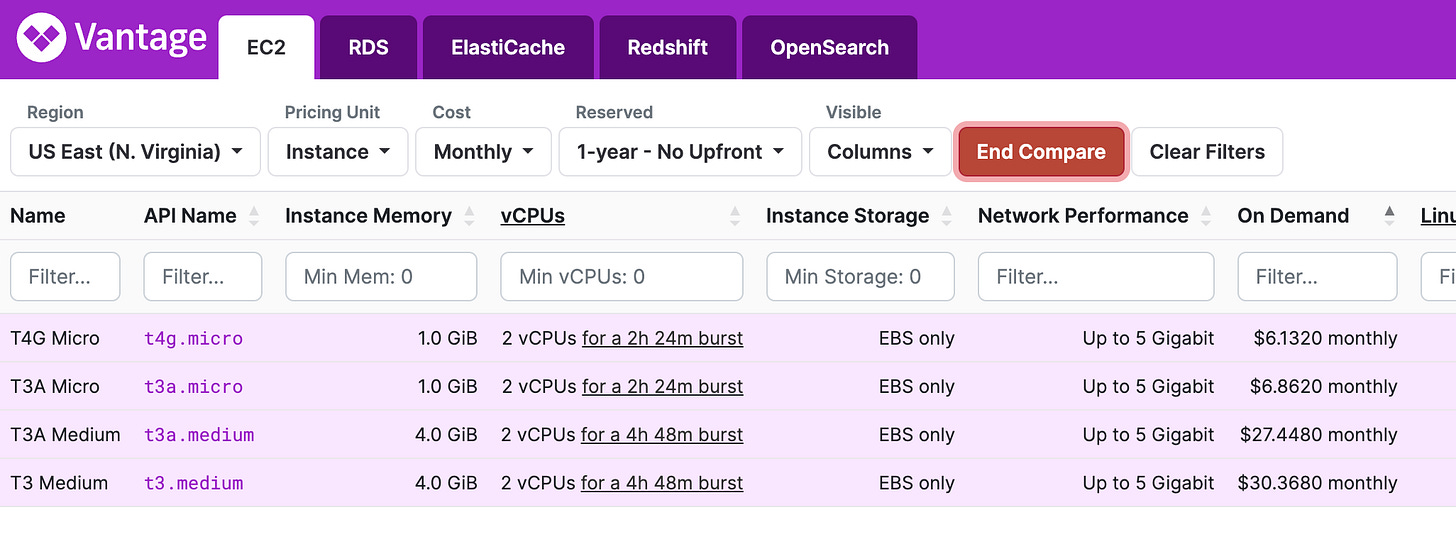Open the Region dropdown
Image resolution: width=1456 pixels, height=546 pixels.
135,152
